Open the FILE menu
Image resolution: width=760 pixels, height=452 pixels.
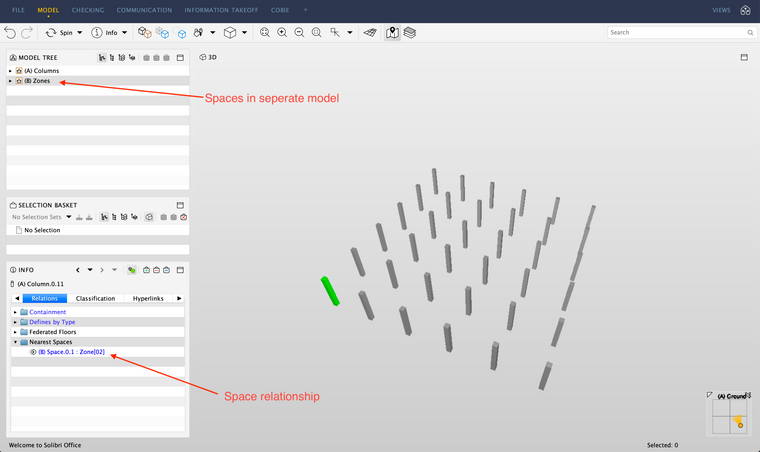(x=18, y=10)
